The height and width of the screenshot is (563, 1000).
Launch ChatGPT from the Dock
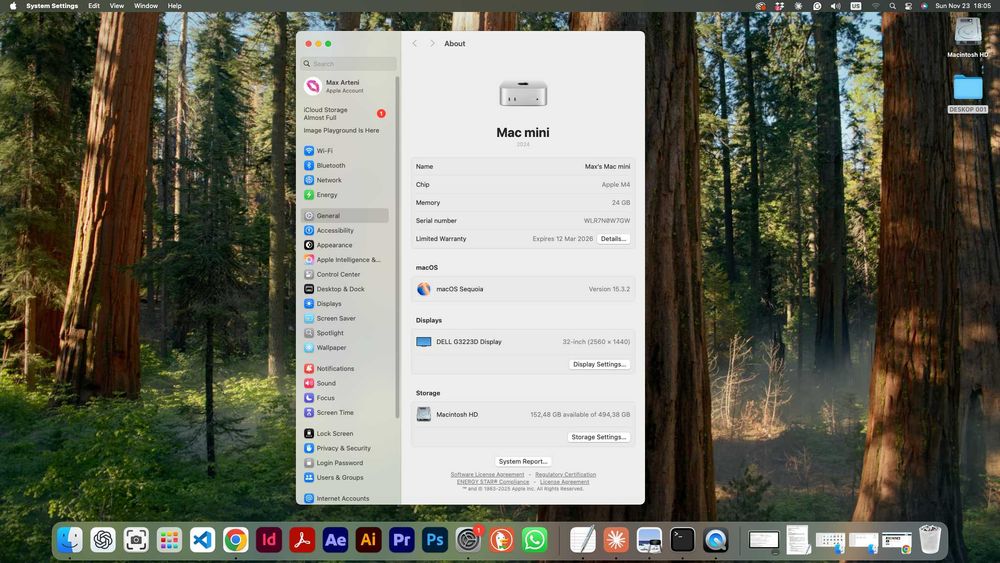[103, 540]
